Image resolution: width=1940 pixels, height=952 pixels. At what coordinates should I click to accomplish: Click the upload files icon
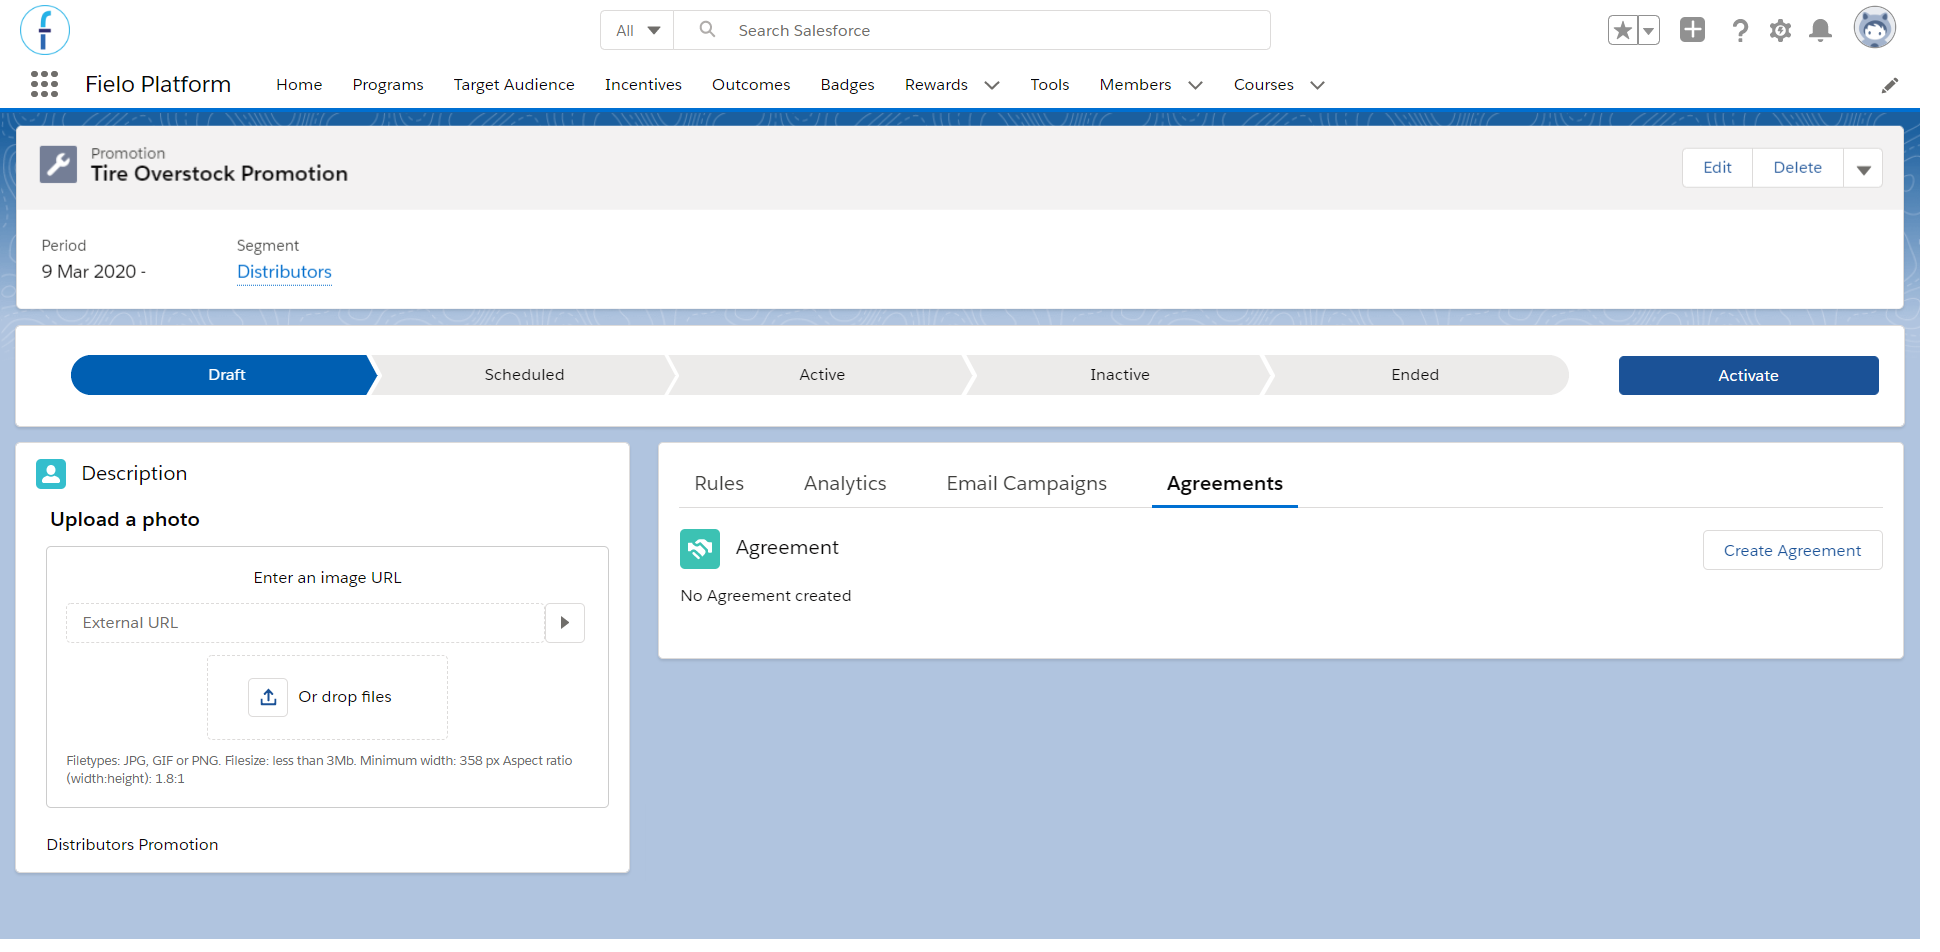(x=268, y=697)
